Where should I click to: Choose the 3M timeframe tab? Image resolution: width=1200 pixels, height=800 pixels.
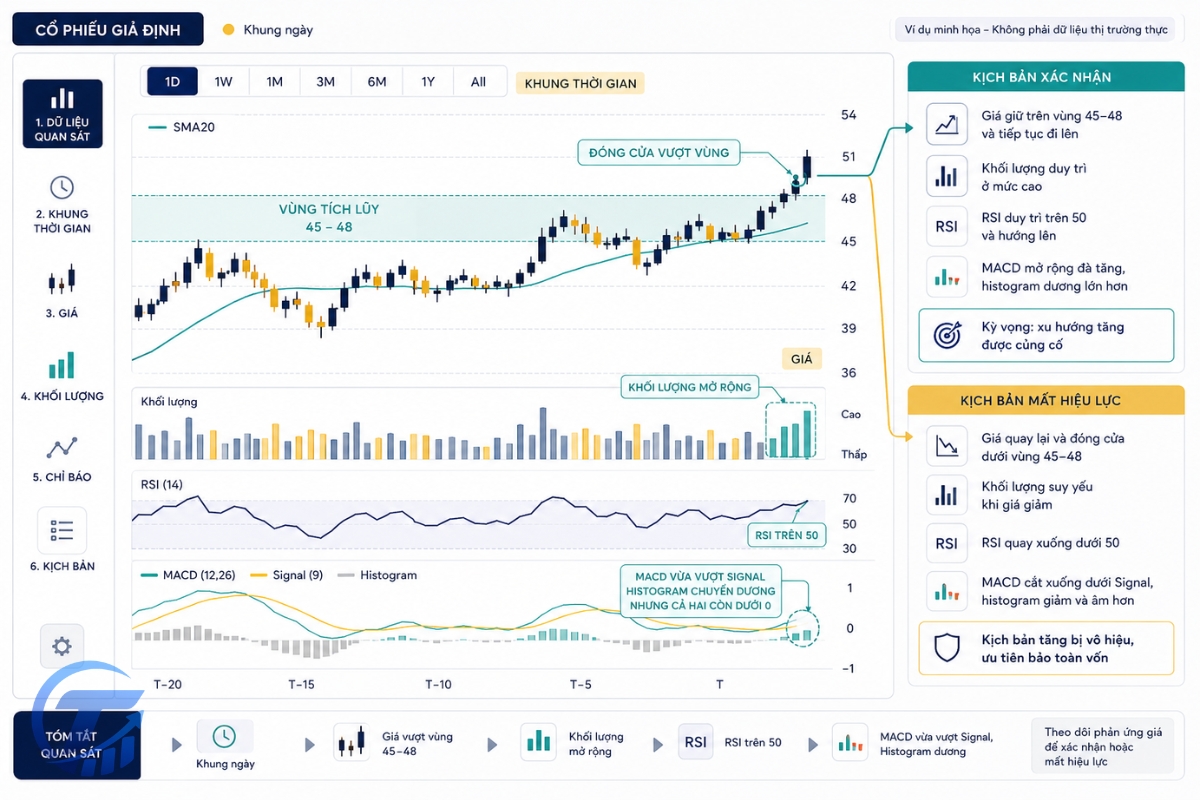[325, 82]
